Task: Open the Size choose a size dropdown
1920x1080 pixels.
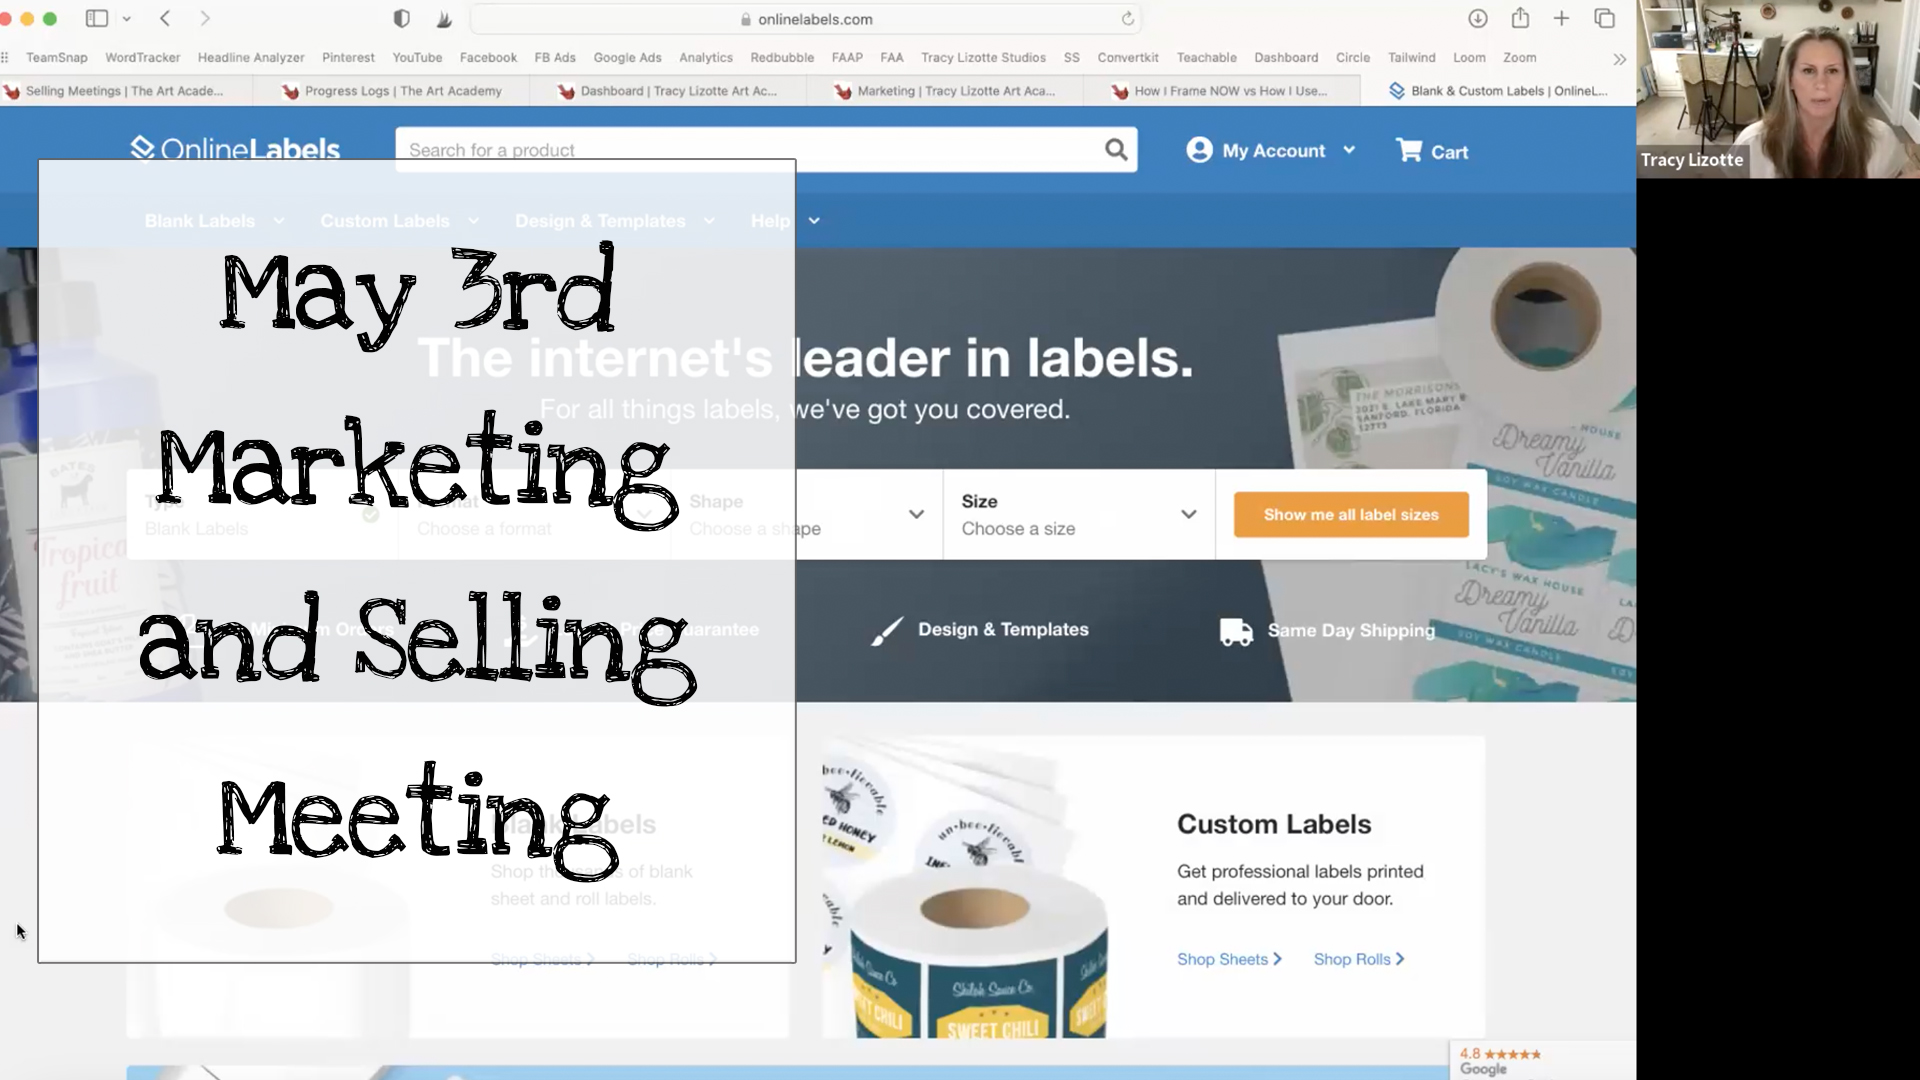Action: pyautogui.click(x=1079, y=514)
